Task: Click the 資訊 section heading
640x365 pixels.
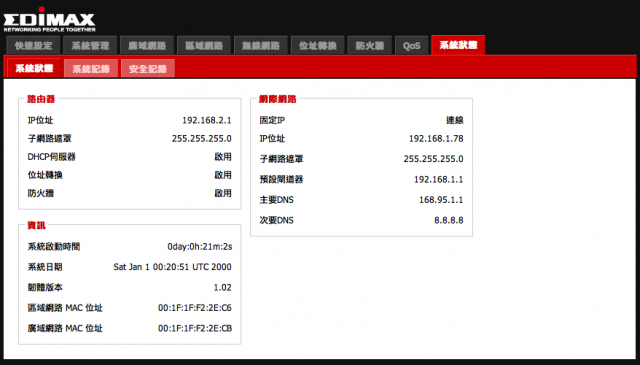Action: pyautogui.click(x=36, y=225)
